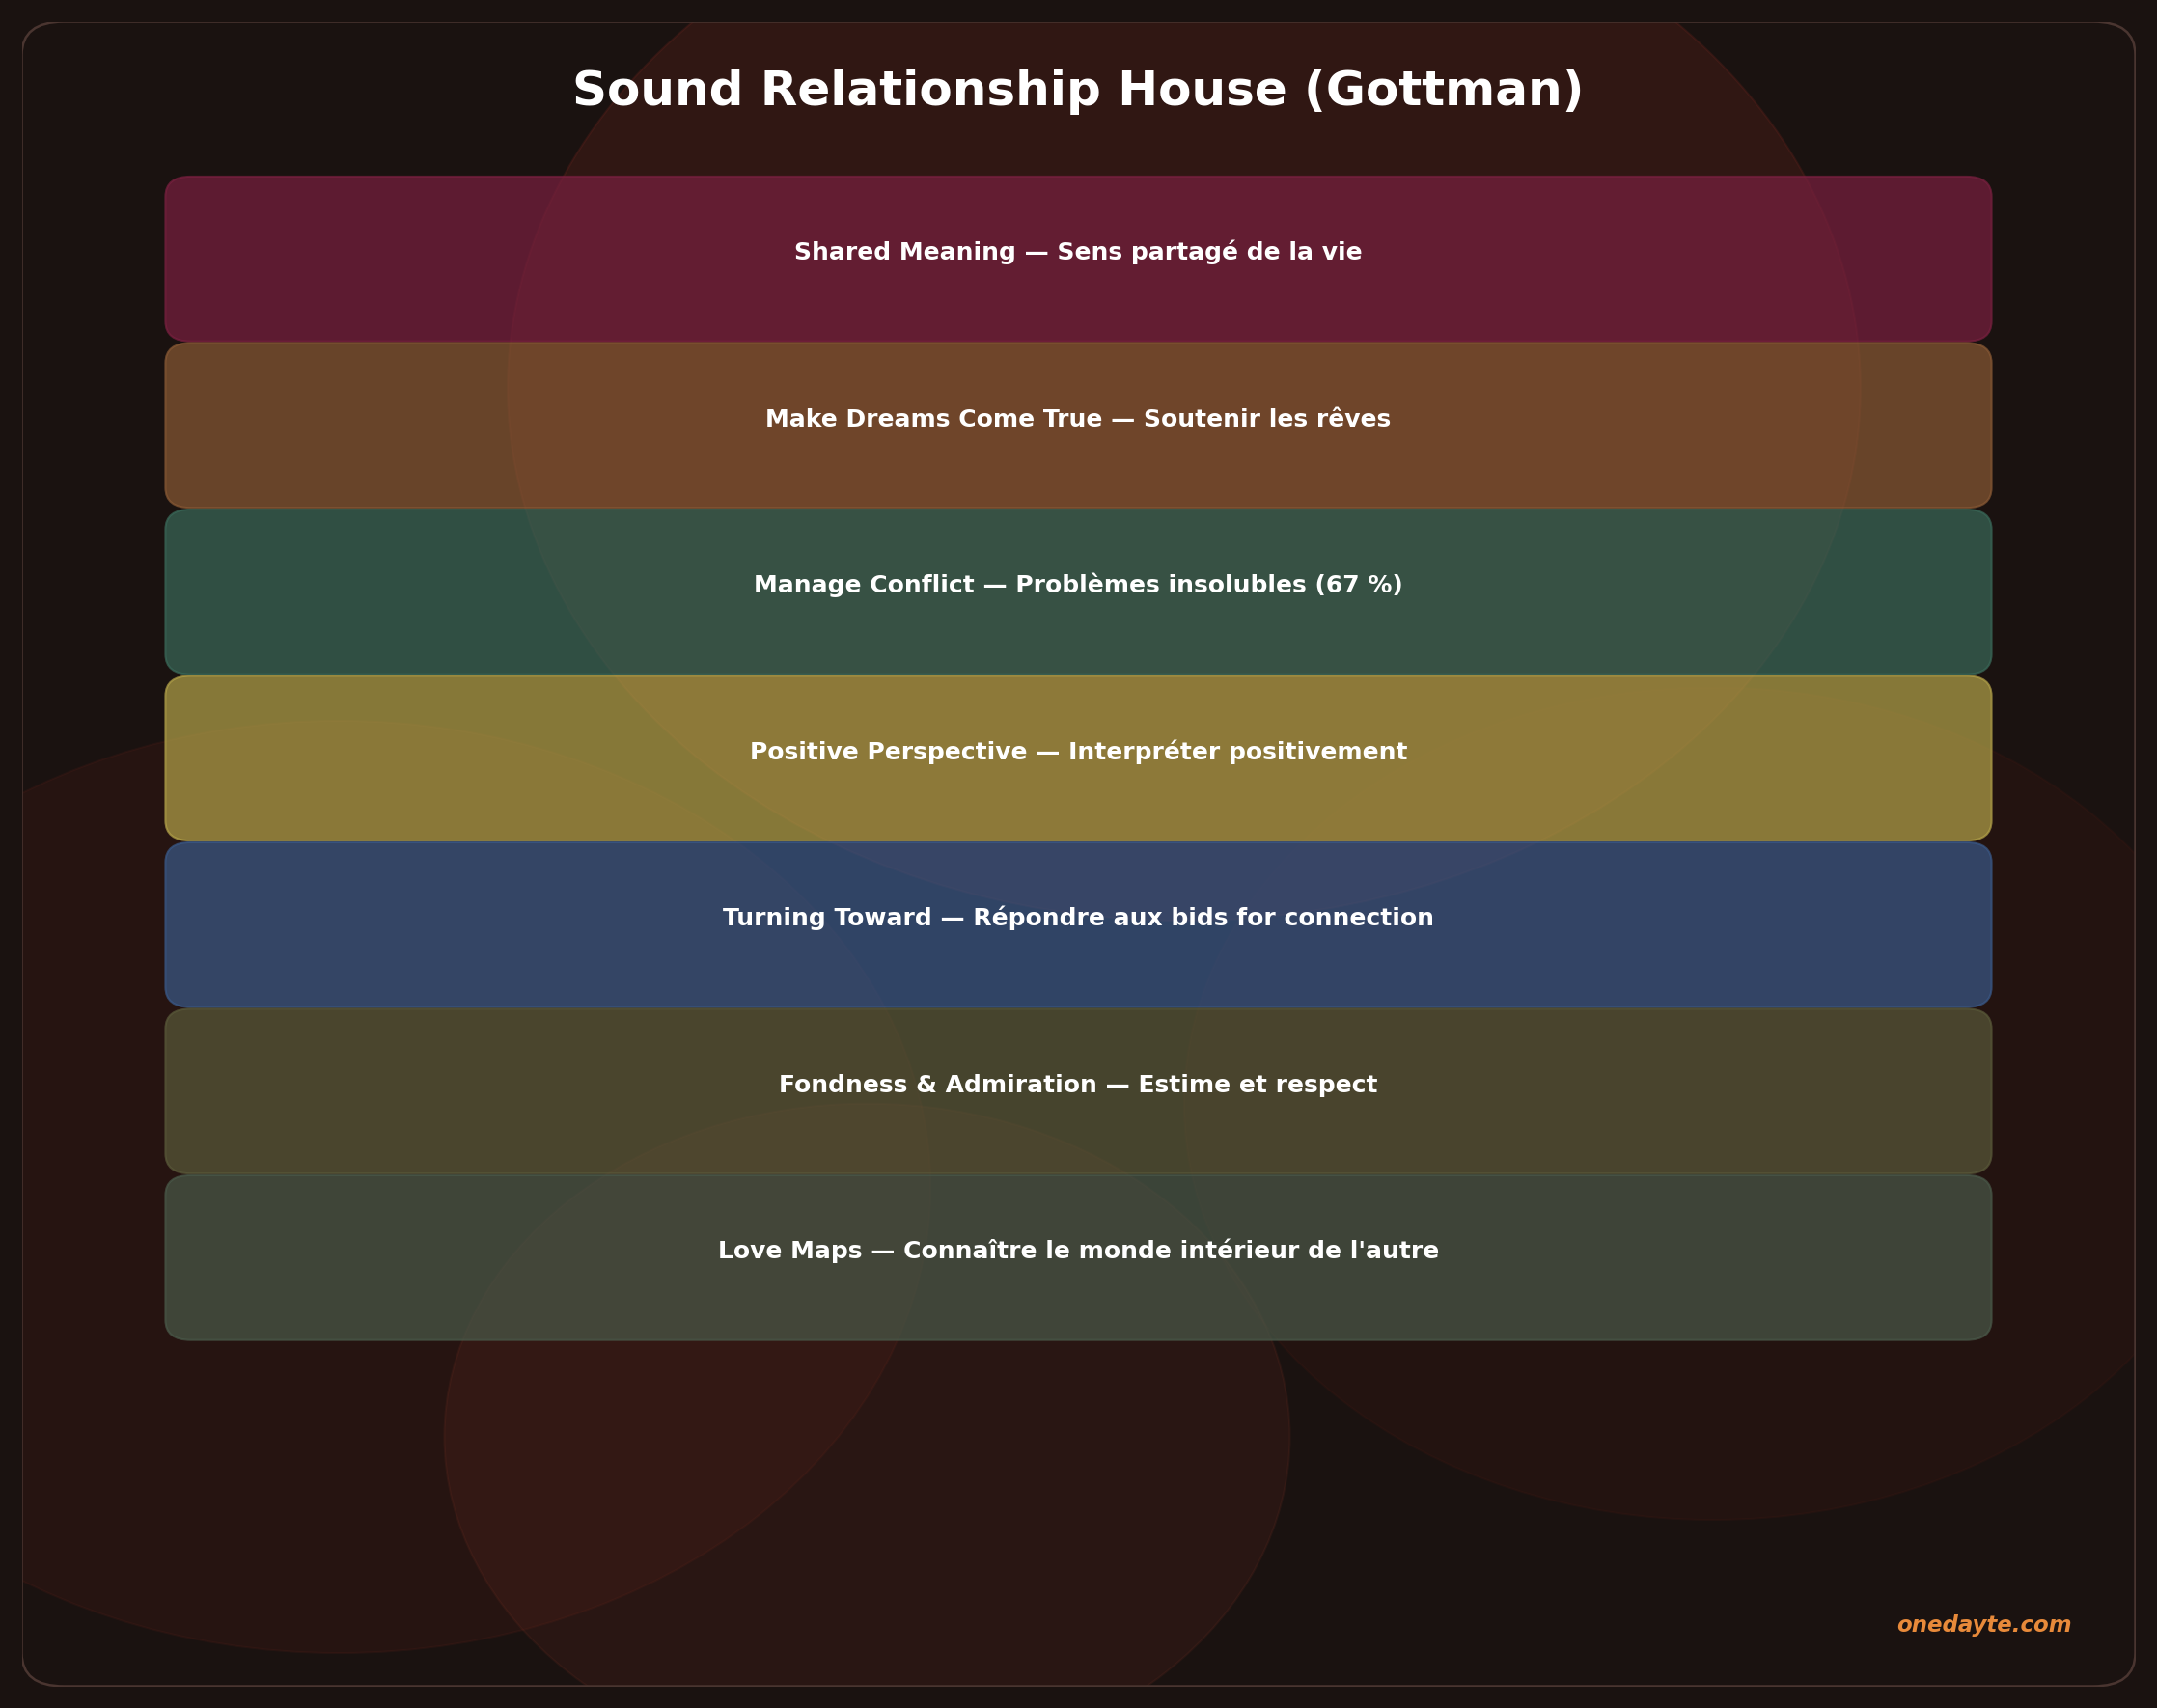Click the Positive Perspective layer

1078,753
